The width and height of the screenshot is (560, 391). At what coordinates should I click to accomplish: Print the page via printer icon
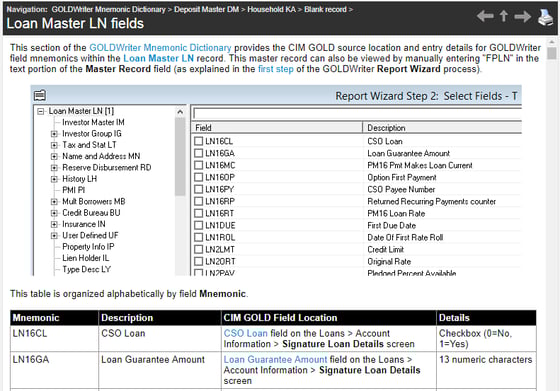(x=546, y=17)
